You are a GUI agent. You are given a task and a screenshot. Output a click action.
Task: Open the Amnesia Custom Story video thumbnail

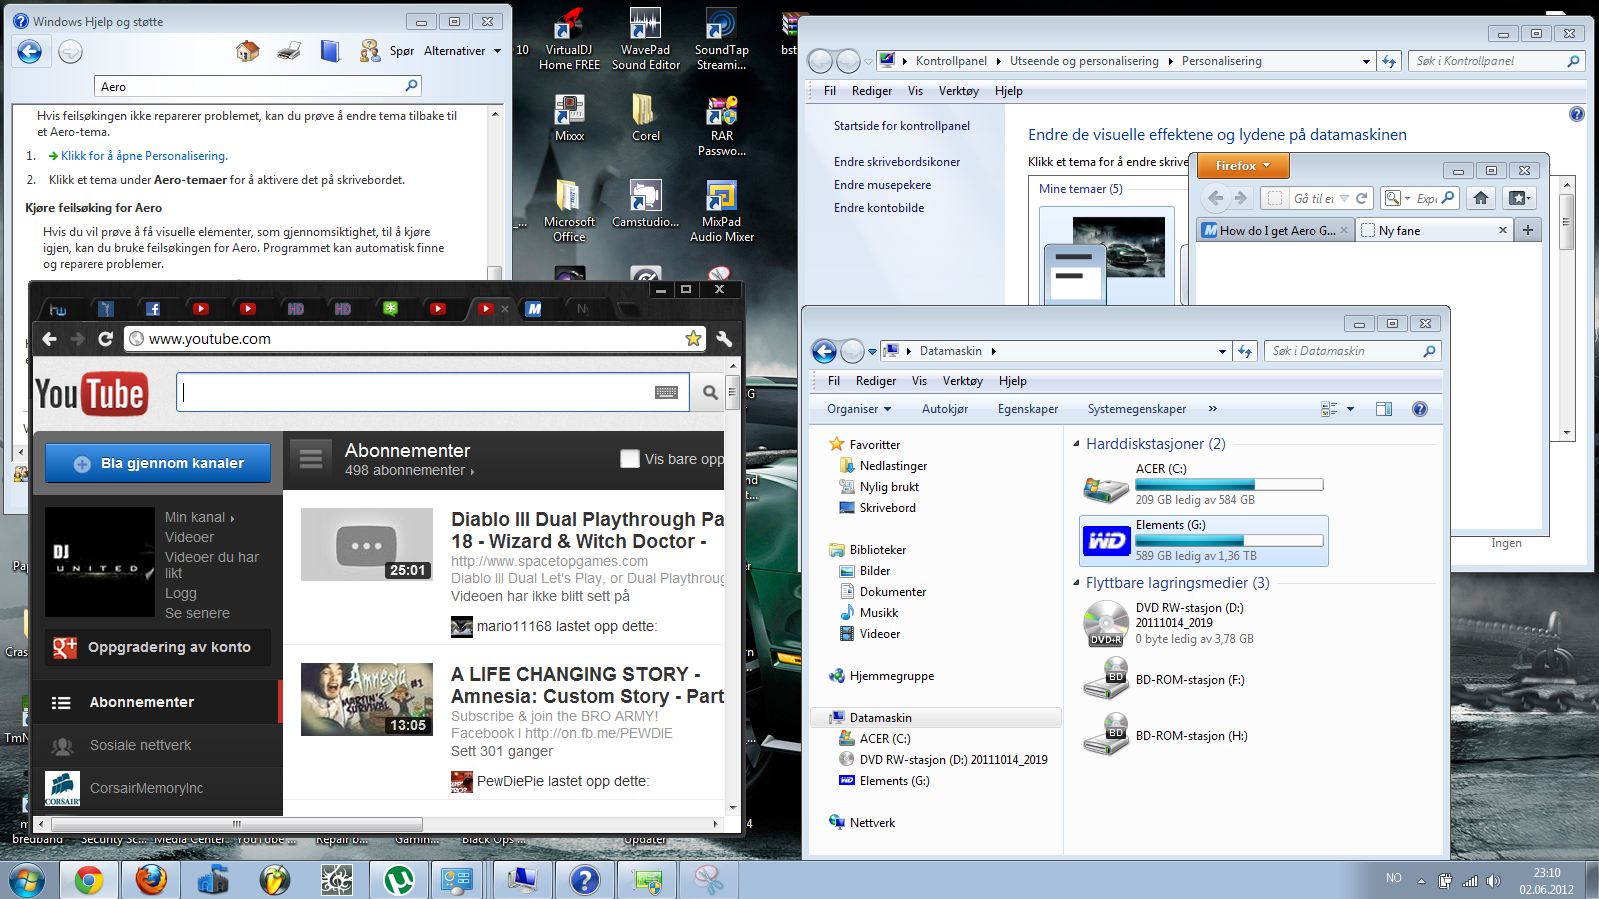click(x=366, y=699)
